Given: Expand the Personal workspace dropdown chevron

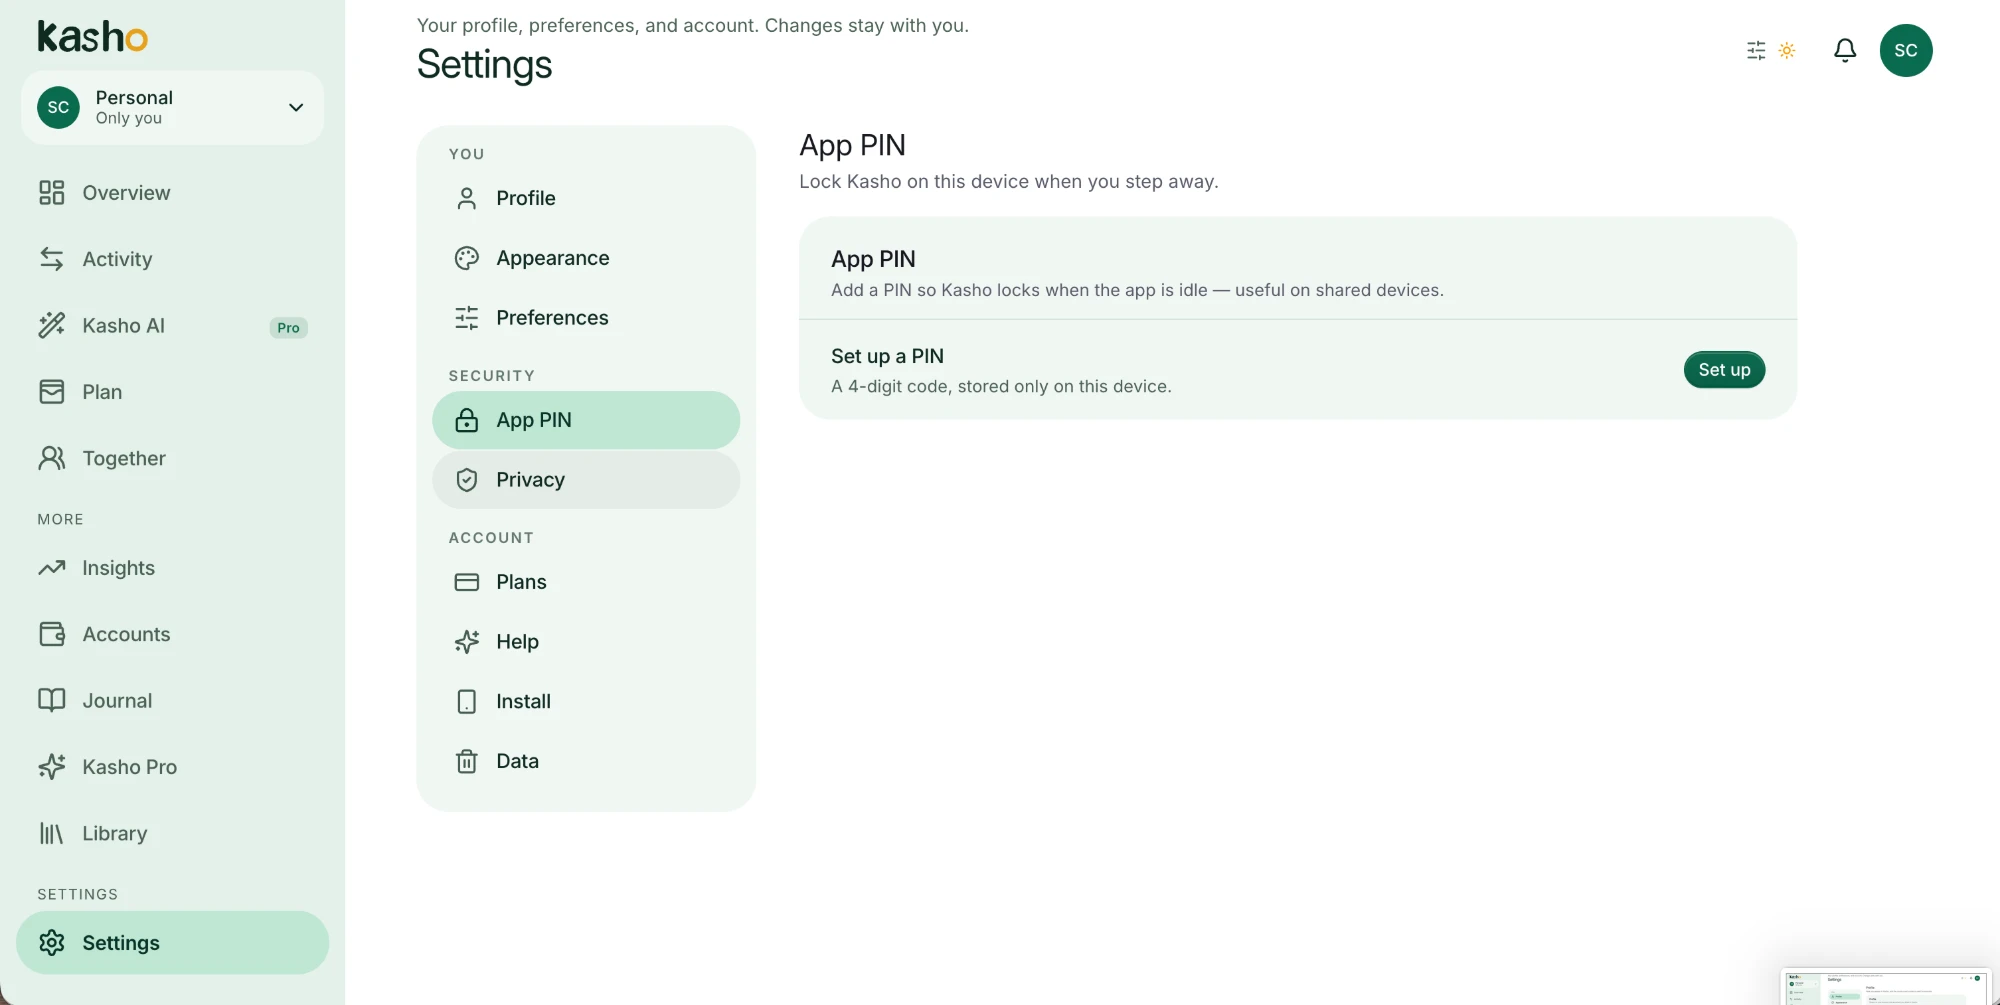Looking at the screenshot, I should (296, 107).
